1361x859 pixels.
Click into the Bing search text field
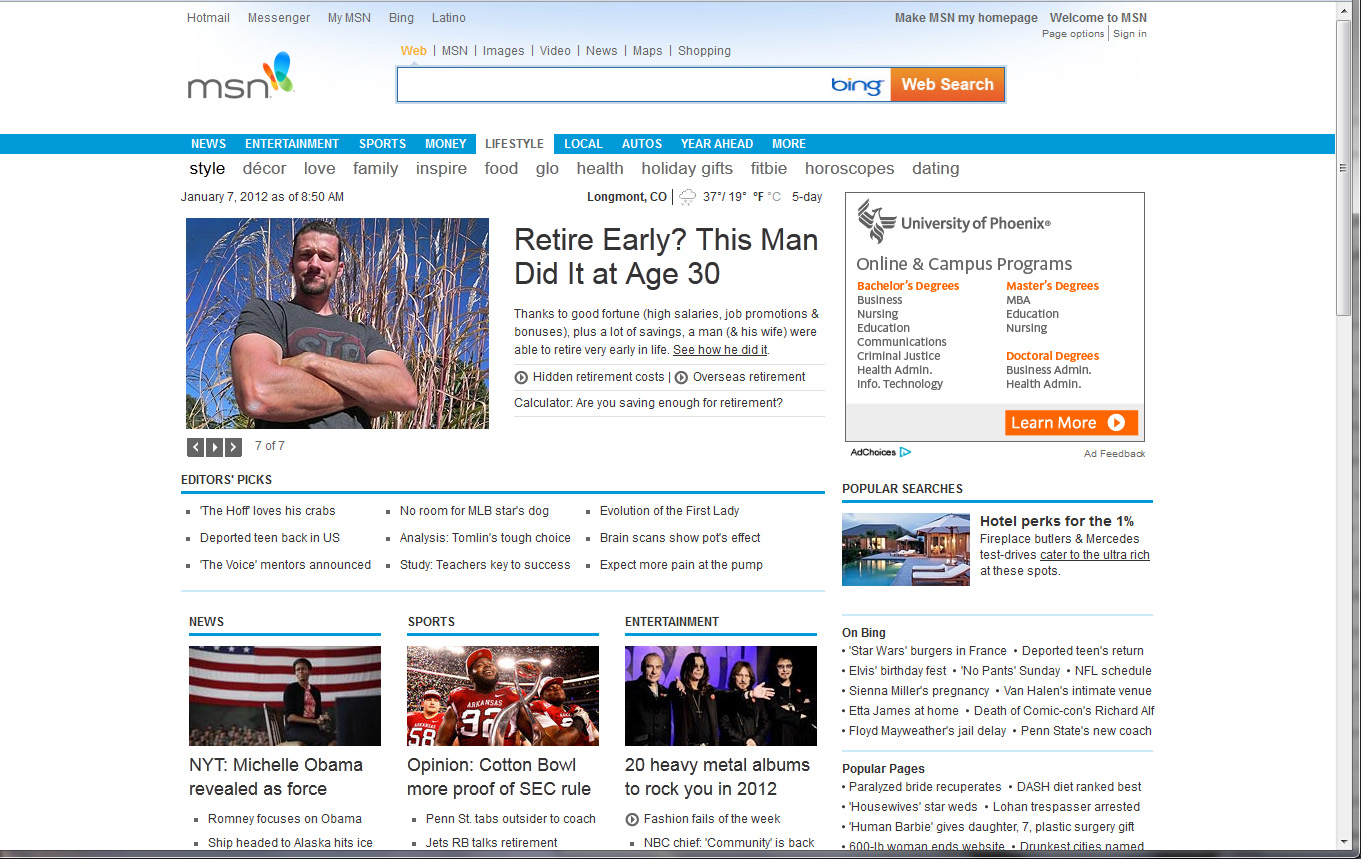point(610,85)
